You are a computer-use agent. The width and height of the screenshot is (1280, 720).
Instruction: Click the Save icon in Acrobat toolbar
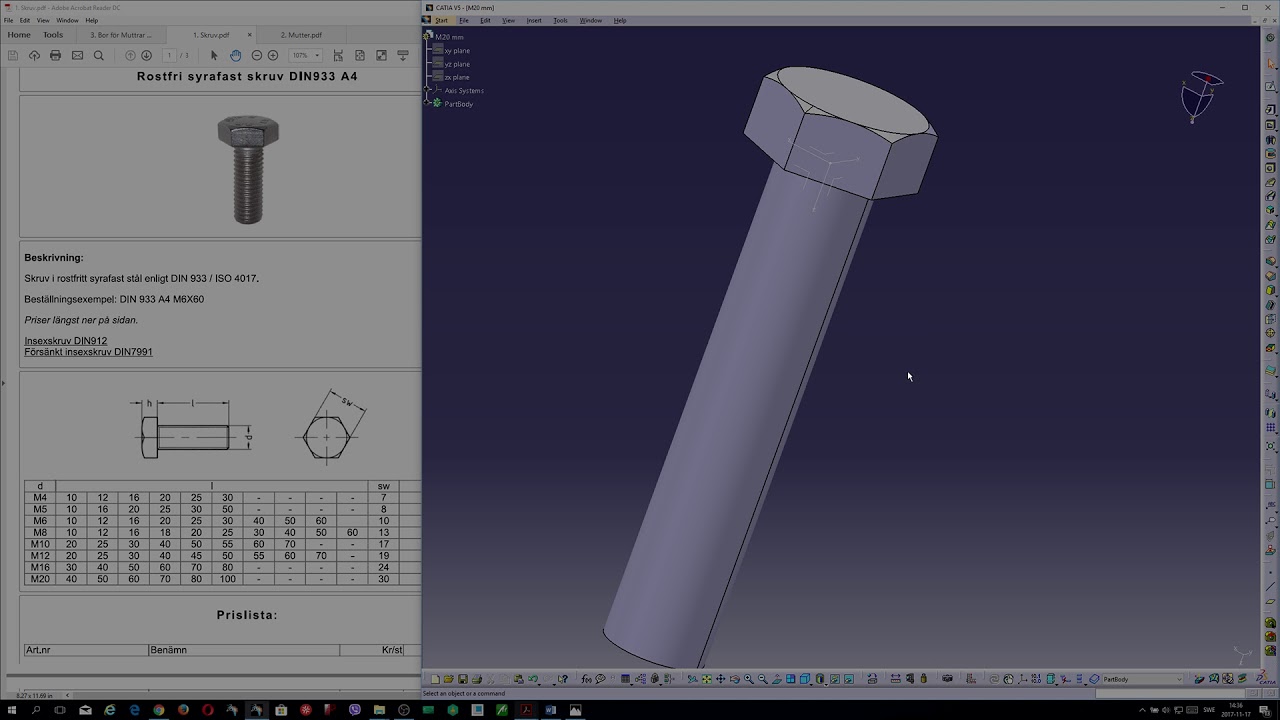[x=13, y=55]
